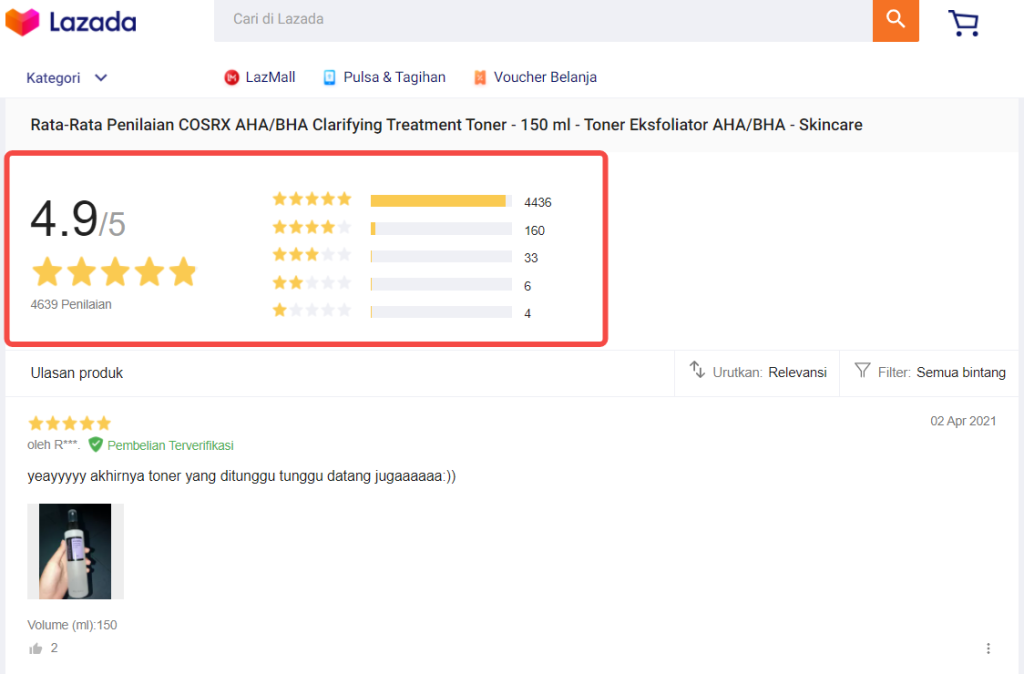
Task: Click the sort arrows icon beside Urutkan
Action: click(x=697, y=370)
